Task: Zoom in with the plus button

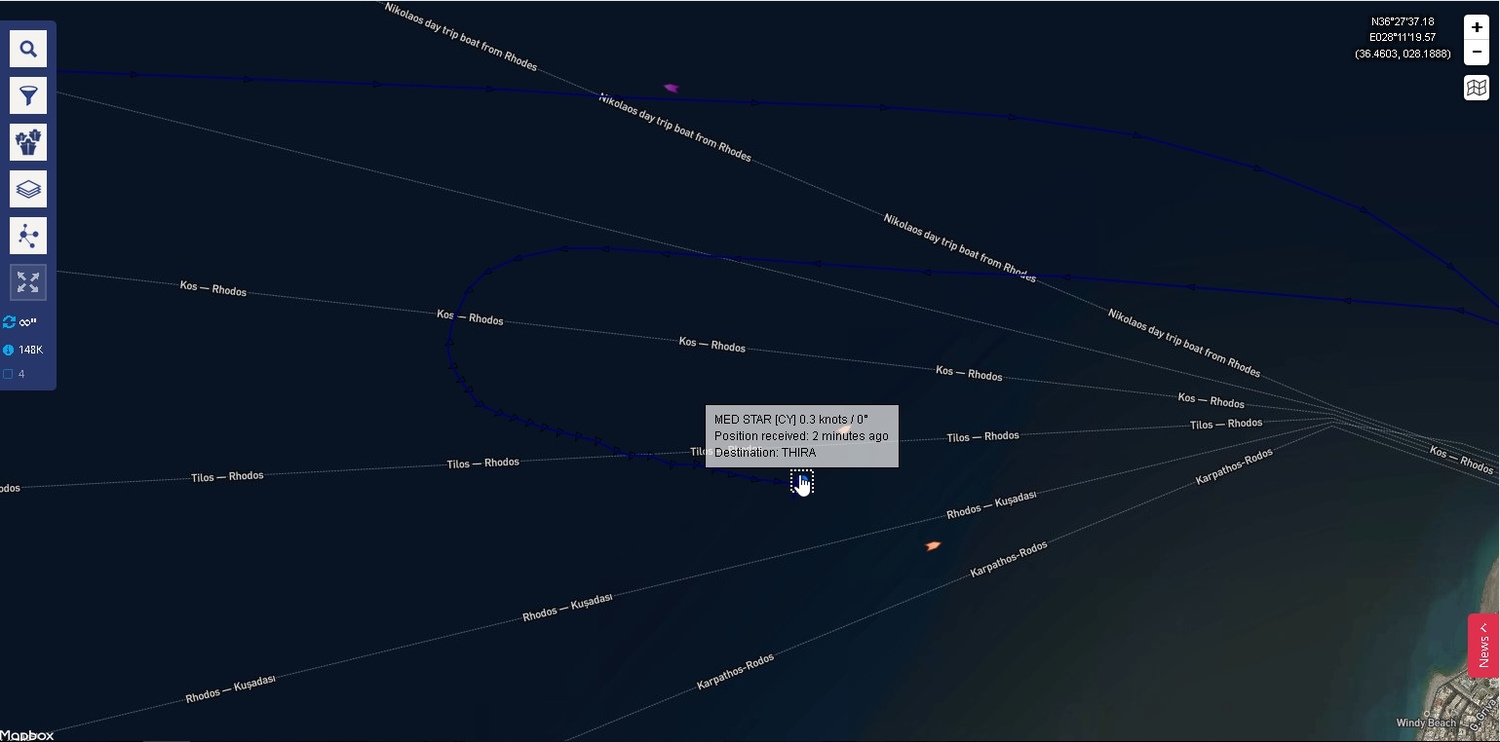Action: (x=1476, y=27)
